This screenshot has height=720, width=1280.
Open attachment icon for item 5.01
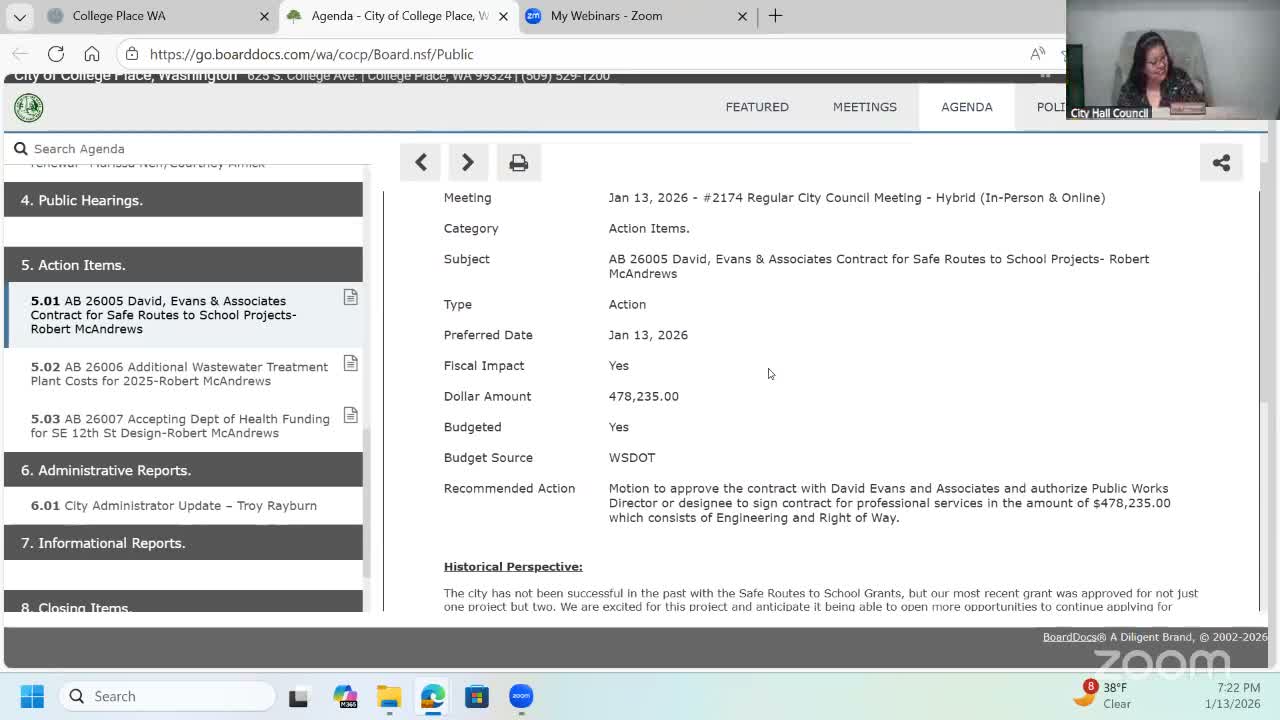click(x=350, y=297)
